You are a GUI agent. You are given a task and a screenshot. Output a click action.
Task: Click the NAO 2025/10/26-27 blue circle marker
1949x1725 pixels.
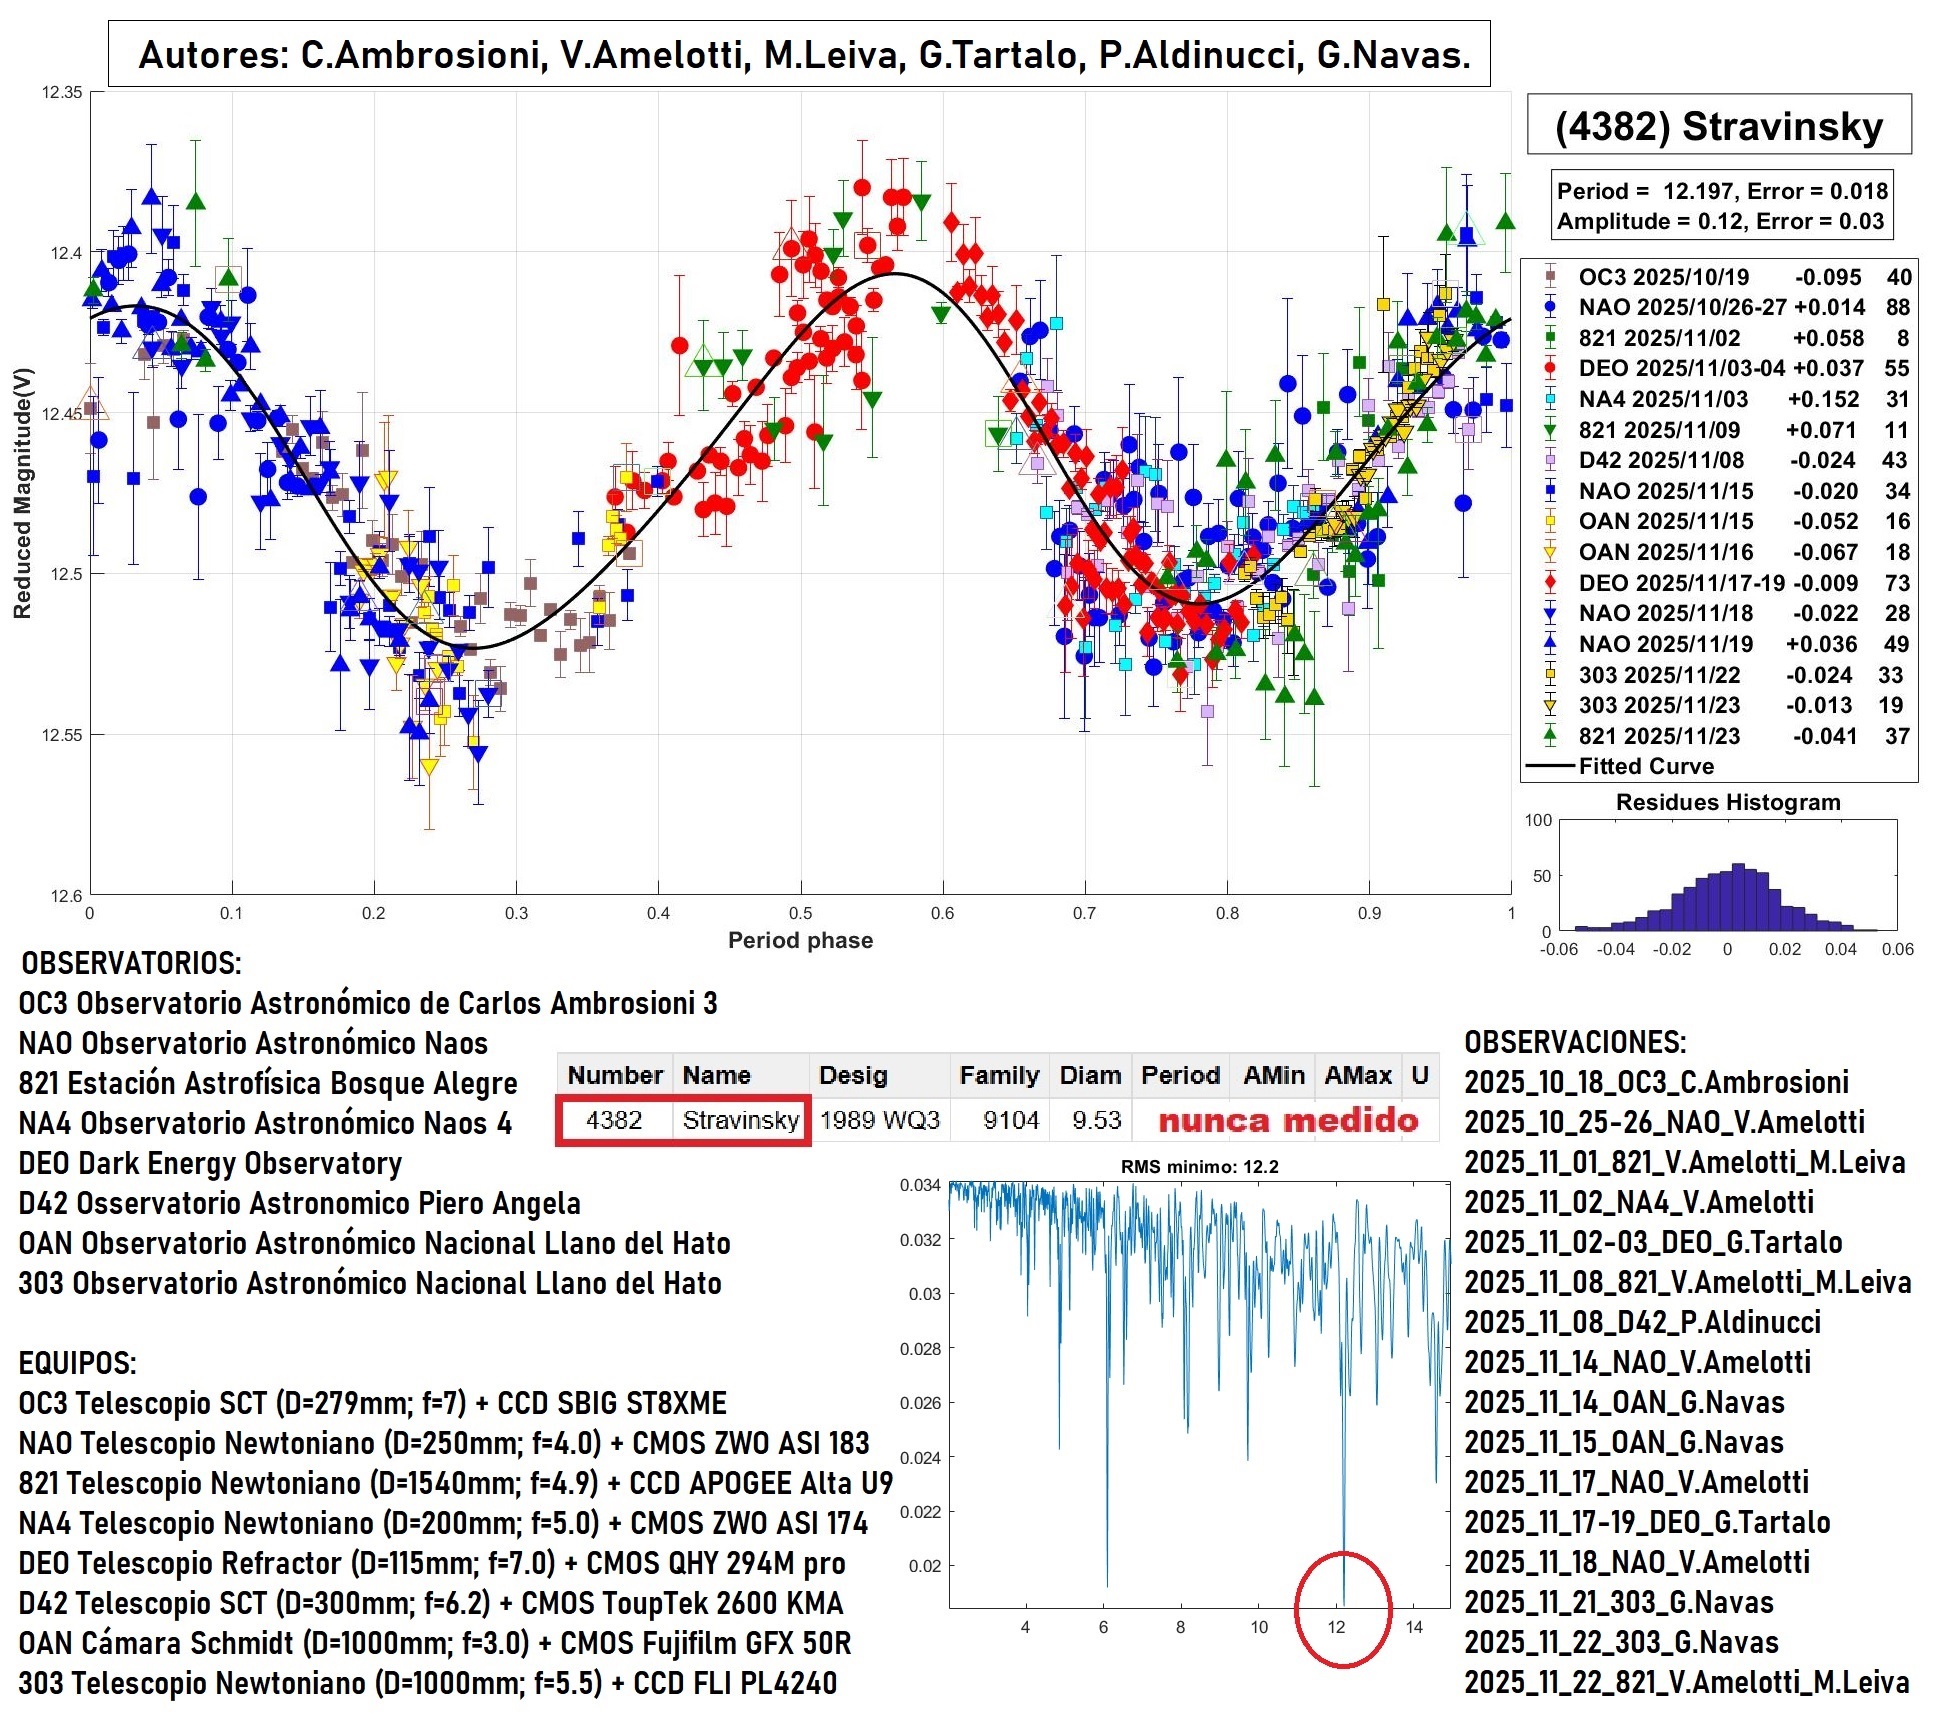1549,308
